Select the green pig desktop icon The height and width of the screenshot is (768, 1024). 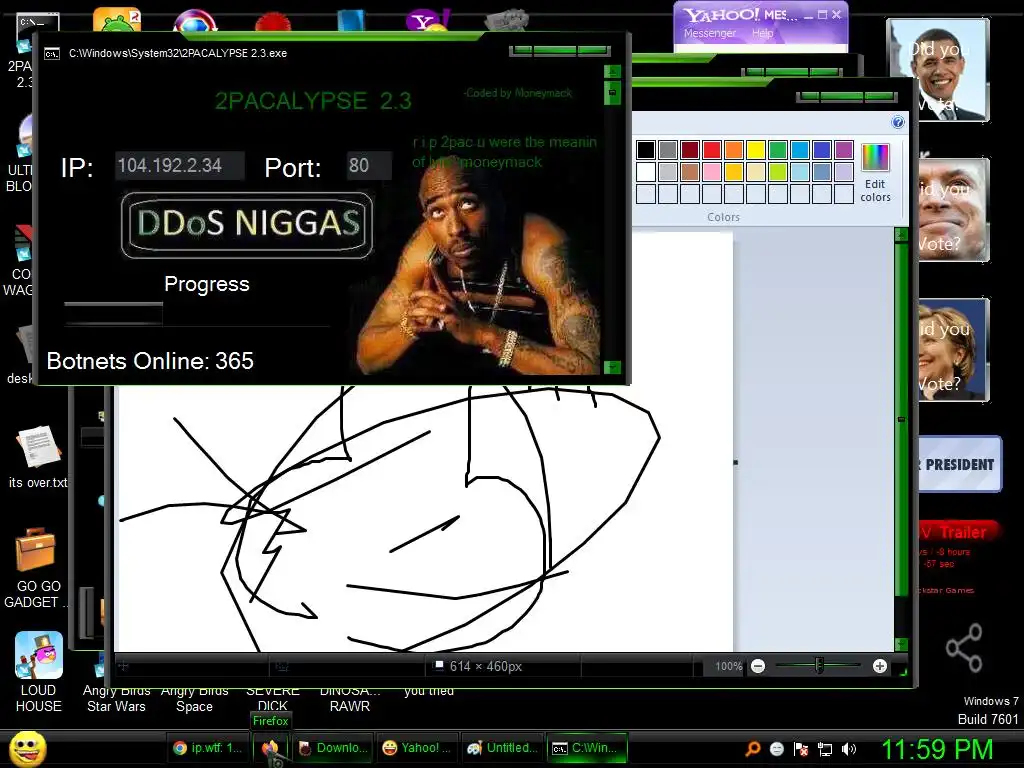(x=117, y=20)
